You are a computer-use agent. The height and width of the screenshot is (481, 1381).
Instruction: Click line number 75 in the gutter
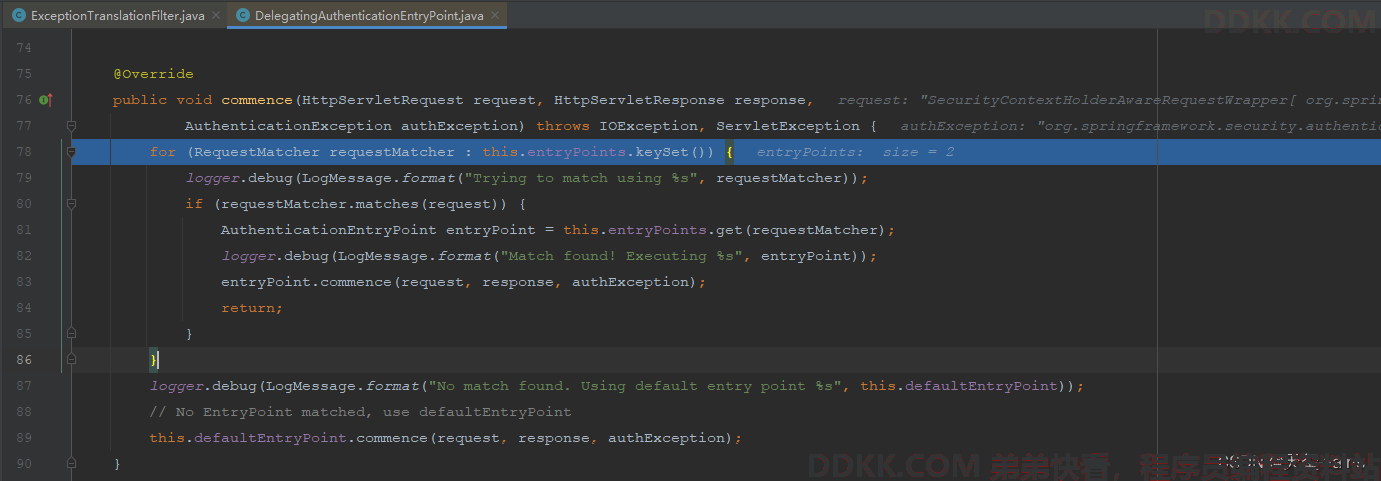pyautogui.click(x=24, y=74)
